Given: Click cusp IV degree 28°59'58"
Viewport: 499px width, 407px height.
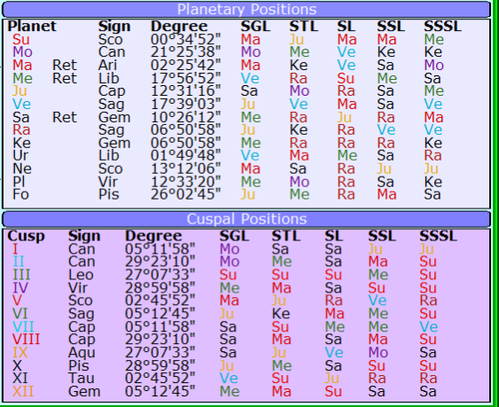Looking at the screenshot, I should click(160, 288).
